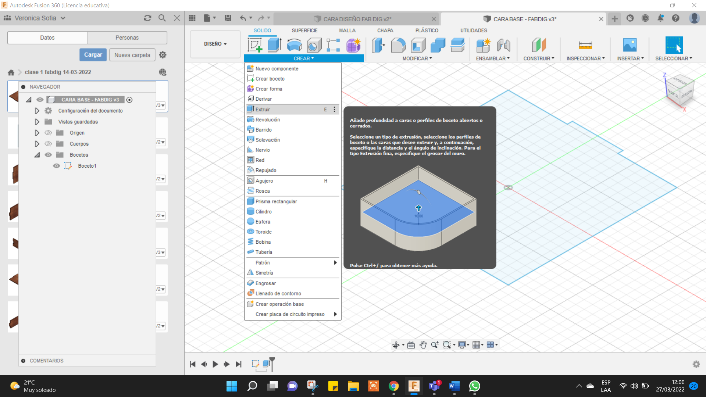Select the Fillet tool icon
The height and width of the screenshot is (397, 706).
point(398,45)
